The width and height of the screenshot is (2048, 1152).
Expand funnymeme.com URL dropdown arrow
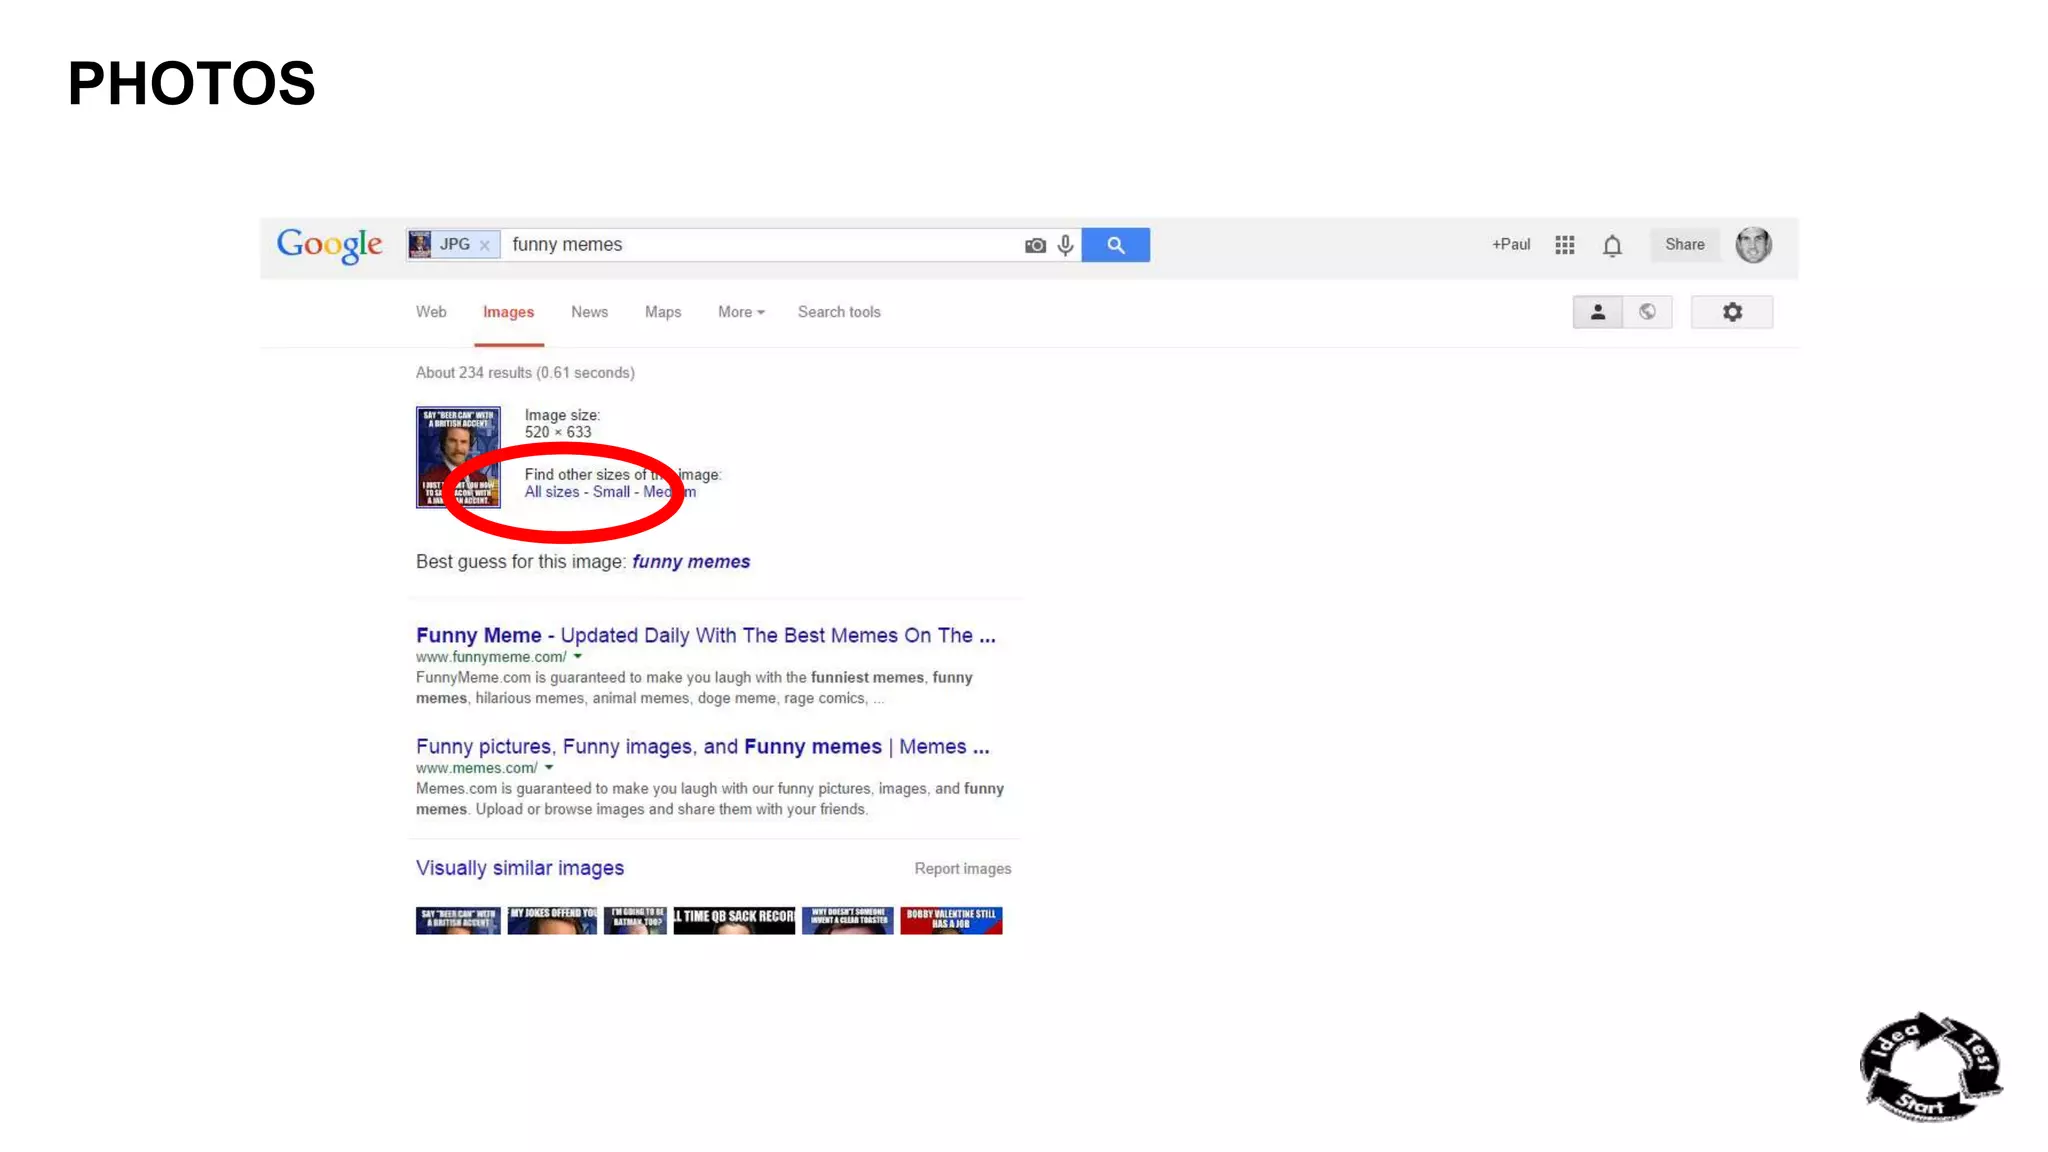pos(578,657)
